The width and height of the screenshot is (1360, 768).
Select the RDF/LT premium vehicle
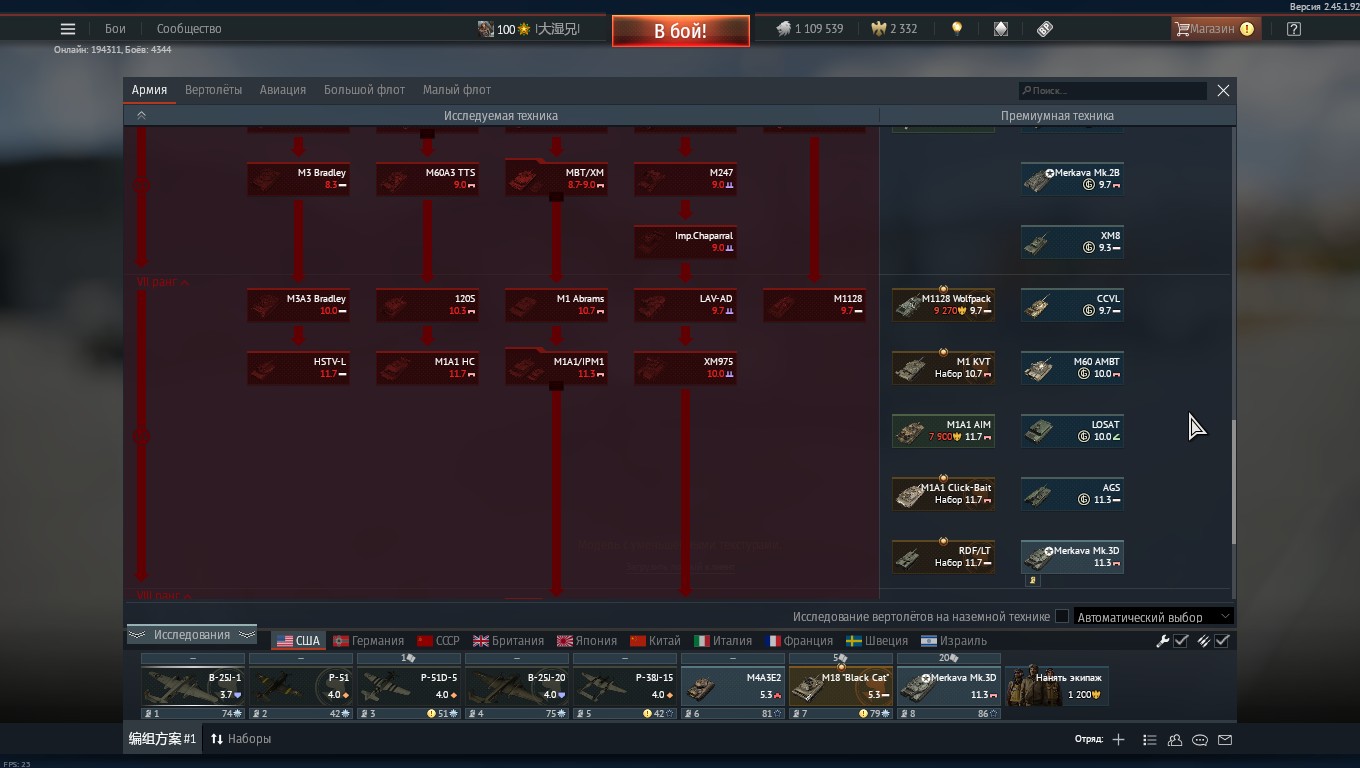pyautogui.click(x=943, y=557)
